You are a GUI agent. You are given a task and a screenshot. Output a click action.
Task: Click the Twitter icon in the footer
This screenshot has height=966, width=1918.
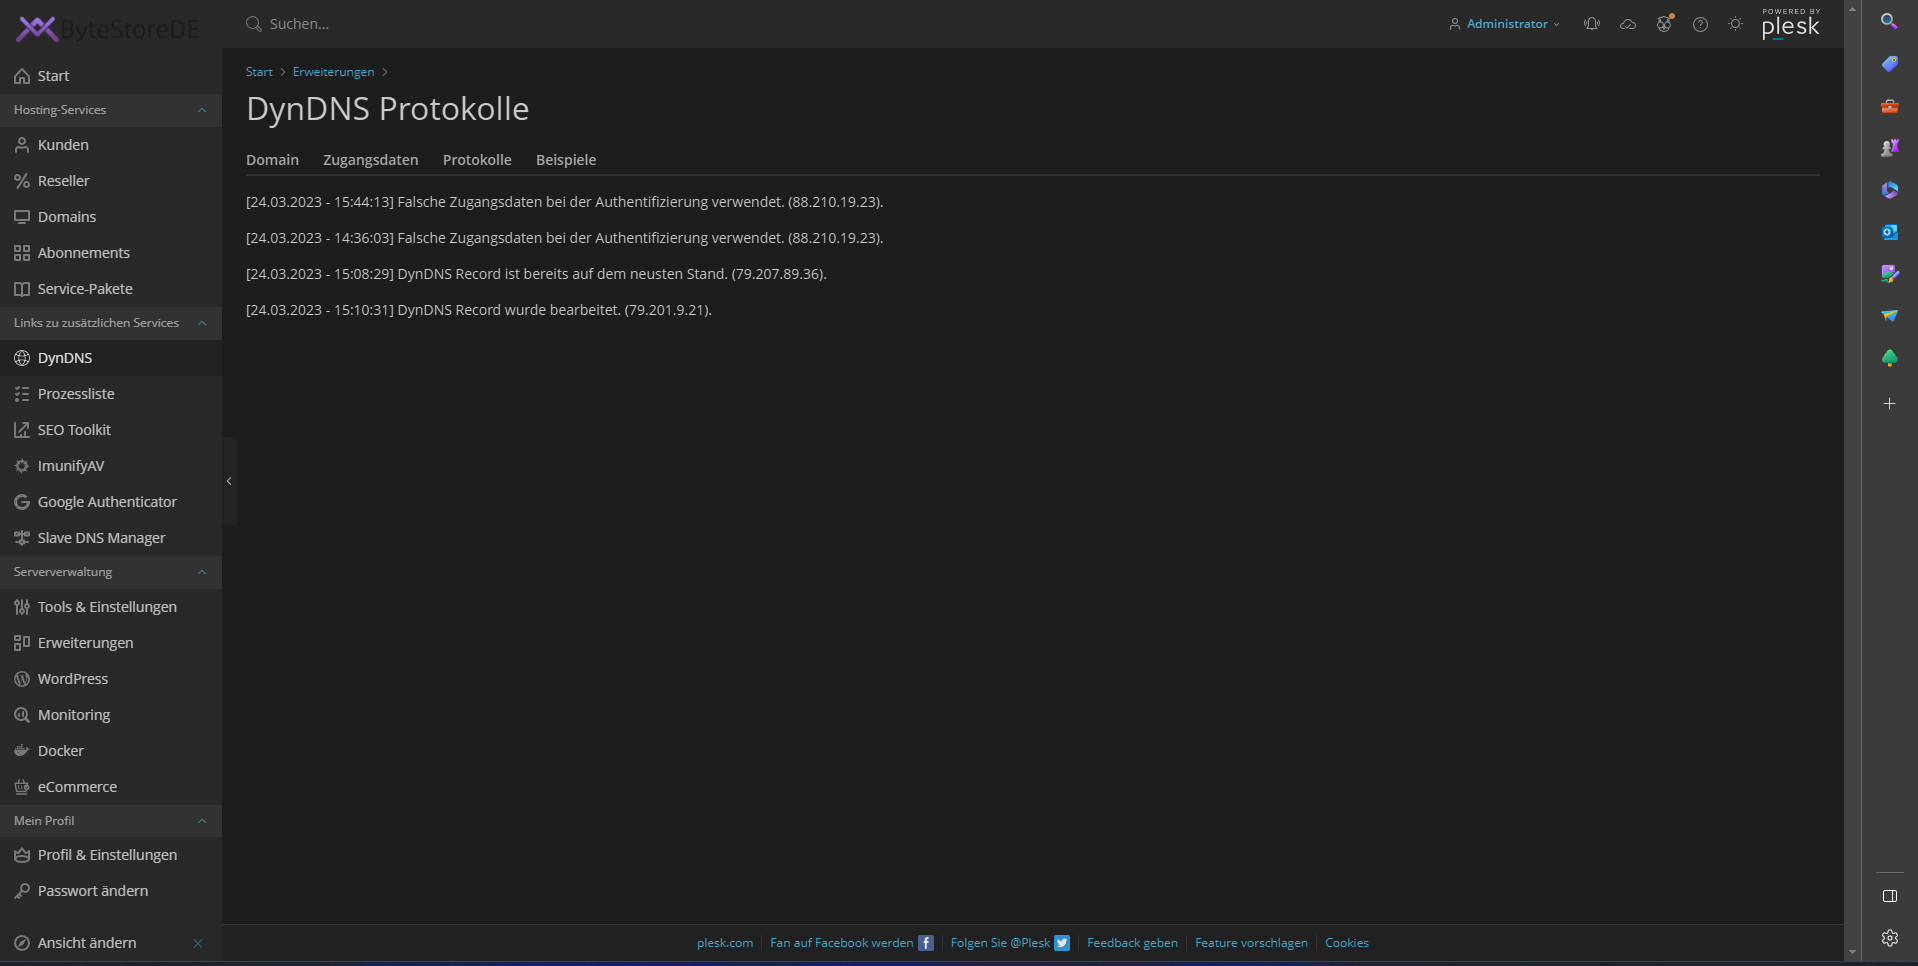click(x=1062, y=943)
